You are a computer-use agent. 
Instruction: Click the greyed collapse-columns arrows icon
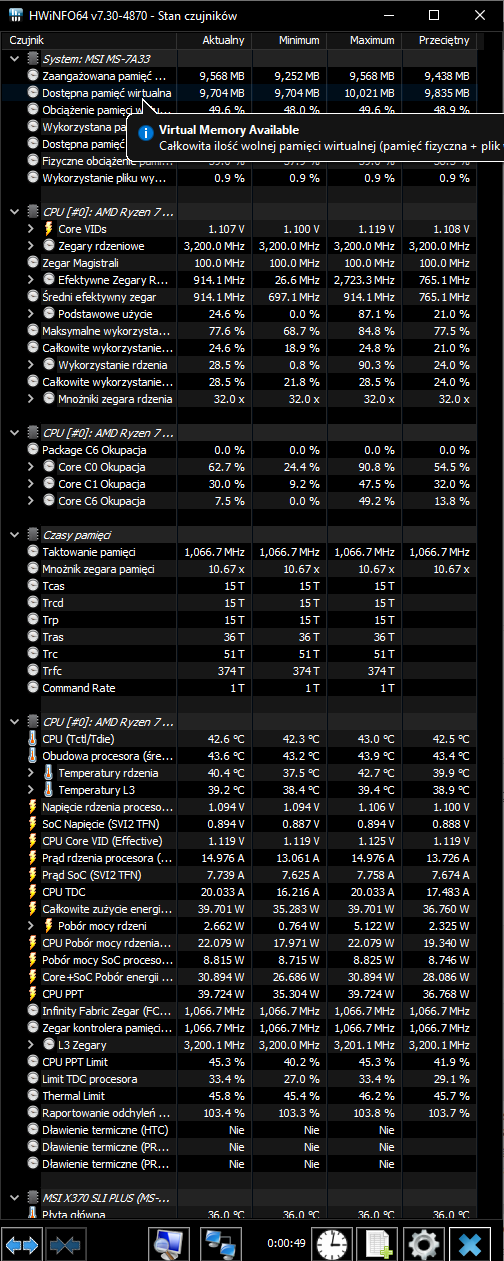coord(64,1244)
